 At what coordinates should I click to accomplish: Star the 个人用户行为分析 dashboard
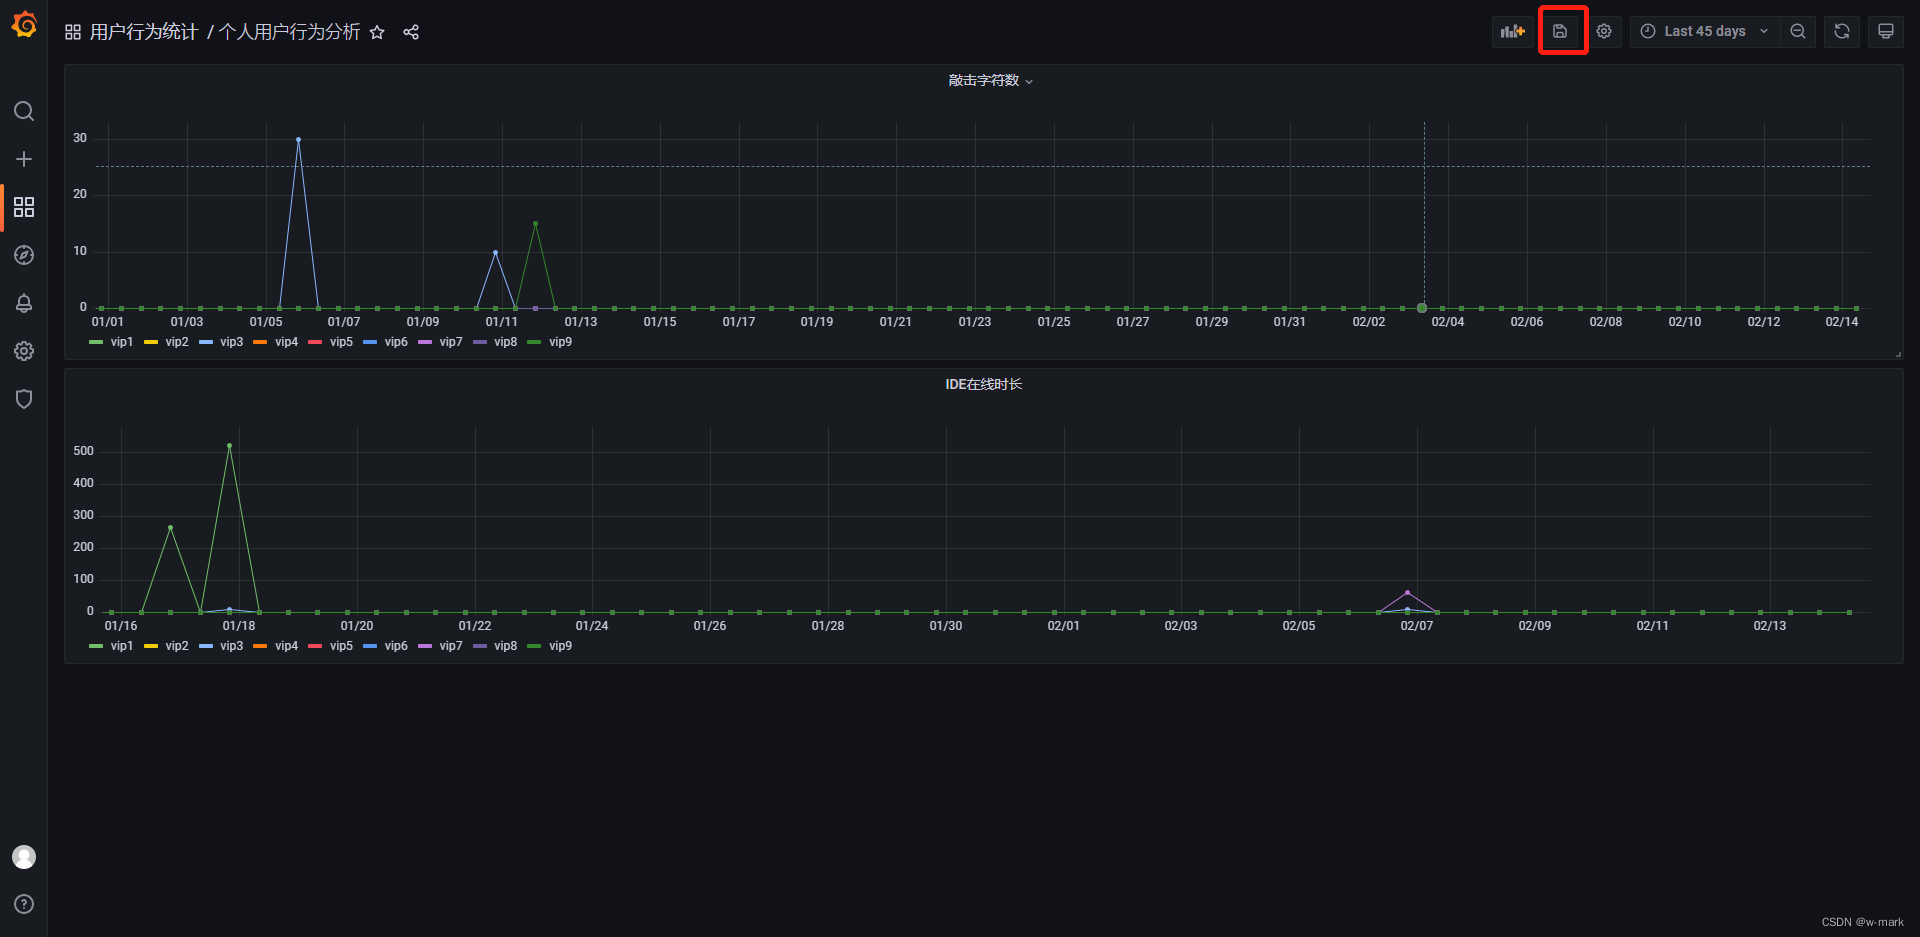point(377,32)
